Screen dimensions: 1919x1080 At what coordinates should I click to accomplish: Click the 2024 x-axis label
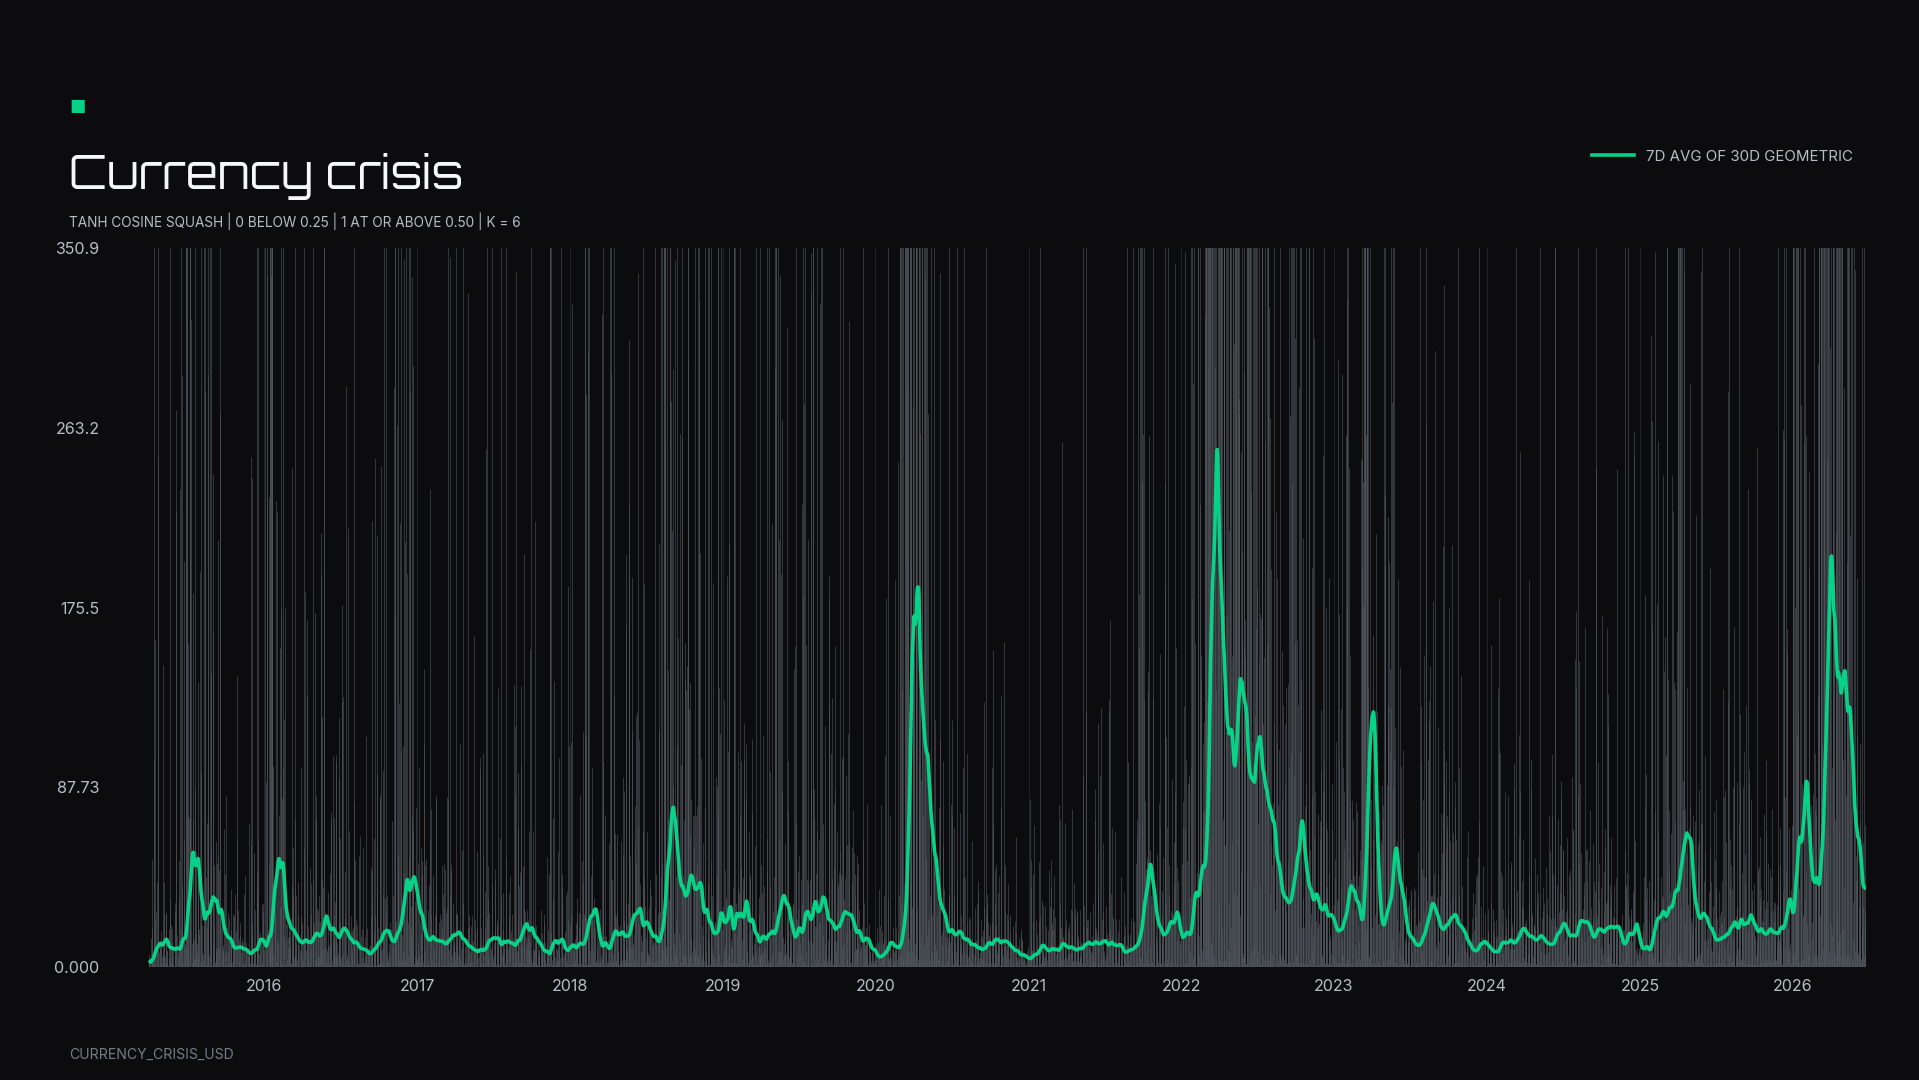1486,985
